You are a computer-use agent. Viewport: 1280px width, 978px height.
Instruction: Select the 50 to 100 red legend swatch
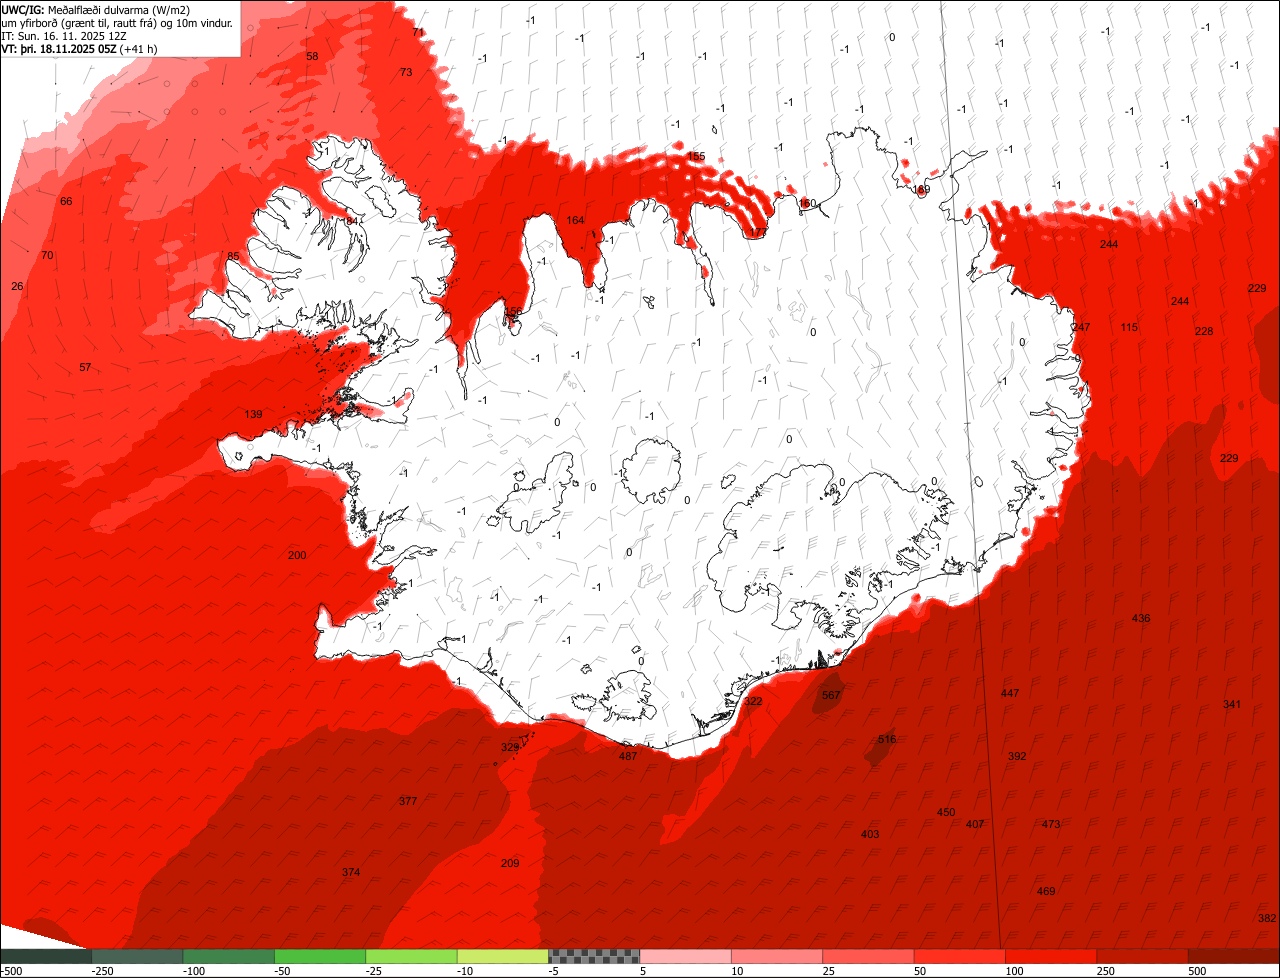tap(960, 956)
